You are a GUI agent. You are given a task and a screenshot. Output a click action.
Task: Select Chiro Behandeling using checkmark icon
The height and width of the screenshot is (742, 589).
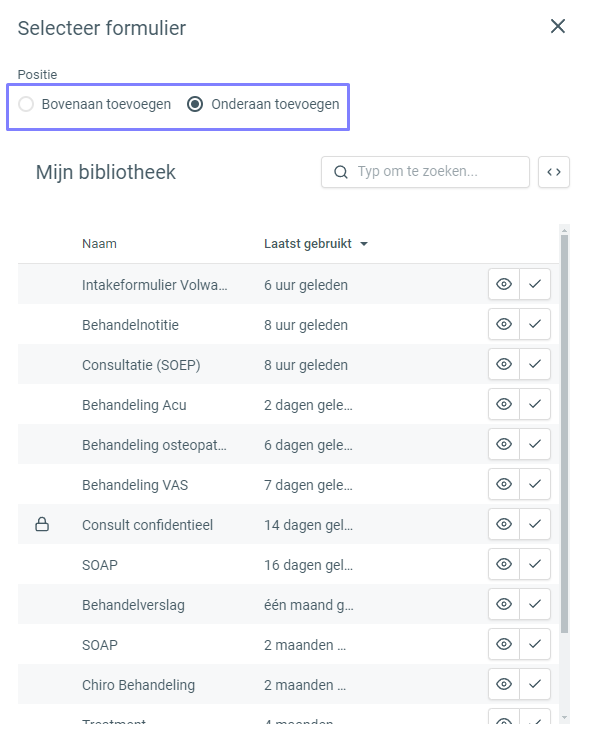pos(535,684)
